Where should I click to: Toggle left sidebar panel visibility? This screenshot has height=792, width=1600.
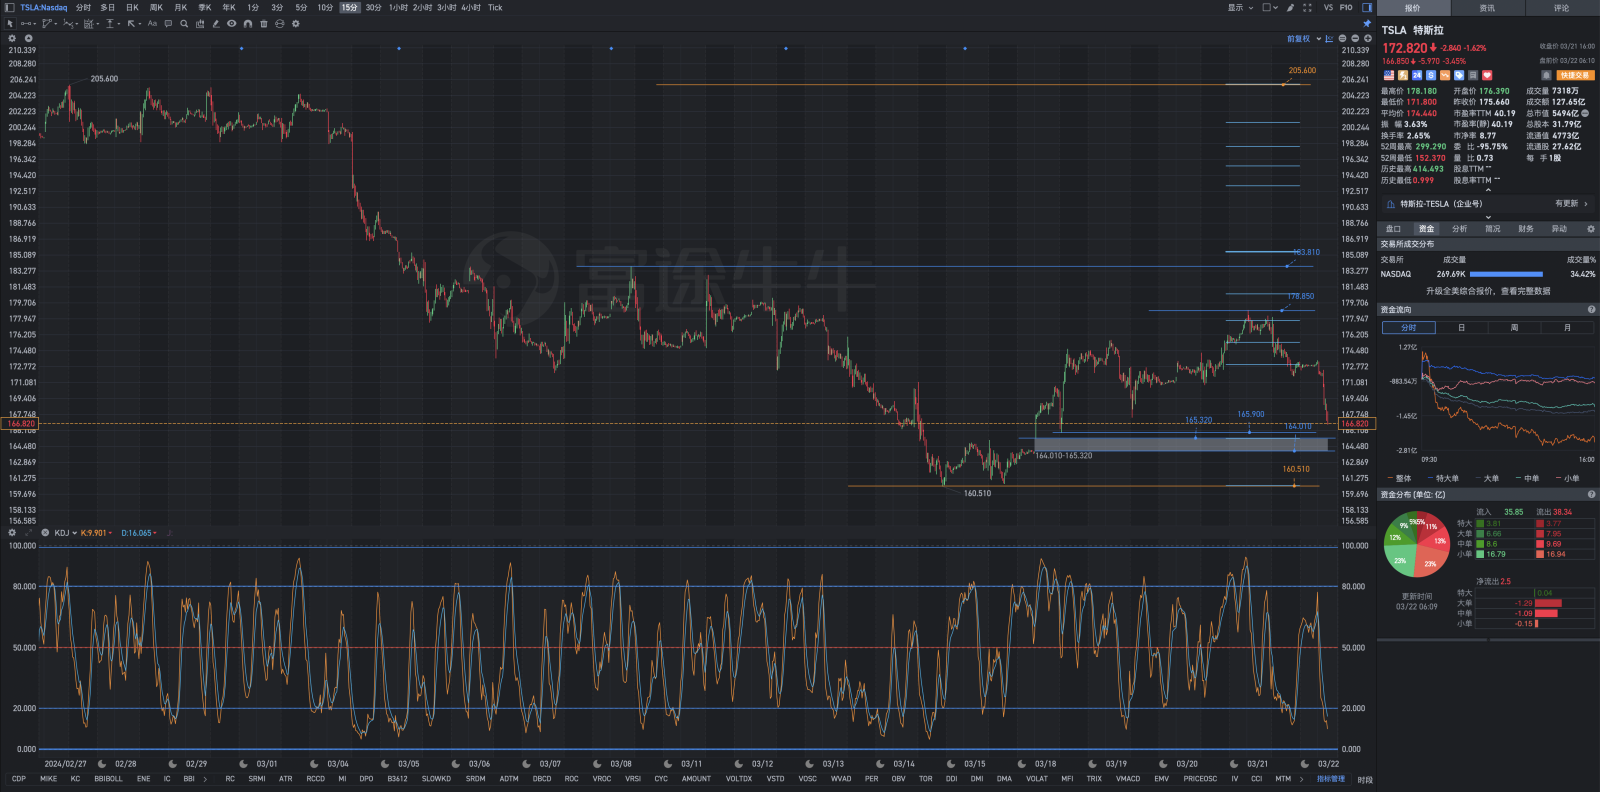pos(9,7)
